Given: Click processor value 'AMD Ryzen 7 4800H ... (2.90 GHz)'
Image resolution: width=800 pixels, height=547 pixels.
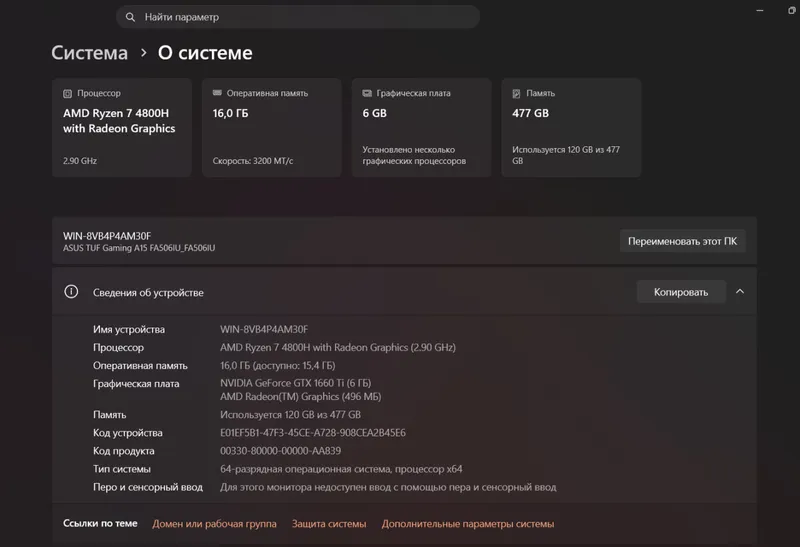Looking at the screenshot, I should click(338, 347).
